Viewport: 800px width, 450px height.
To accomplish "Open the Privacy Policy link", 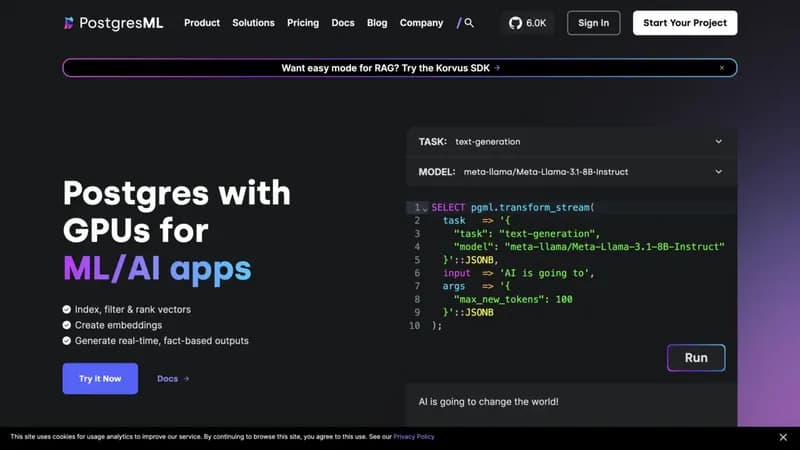I will [414, 437].
